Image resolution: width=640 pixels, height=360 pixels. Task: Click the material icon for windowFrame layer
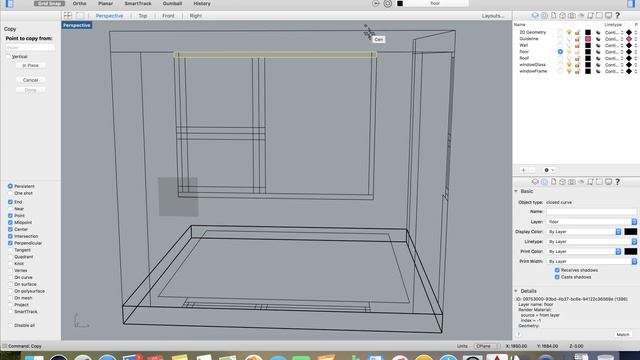click(598, 71)
